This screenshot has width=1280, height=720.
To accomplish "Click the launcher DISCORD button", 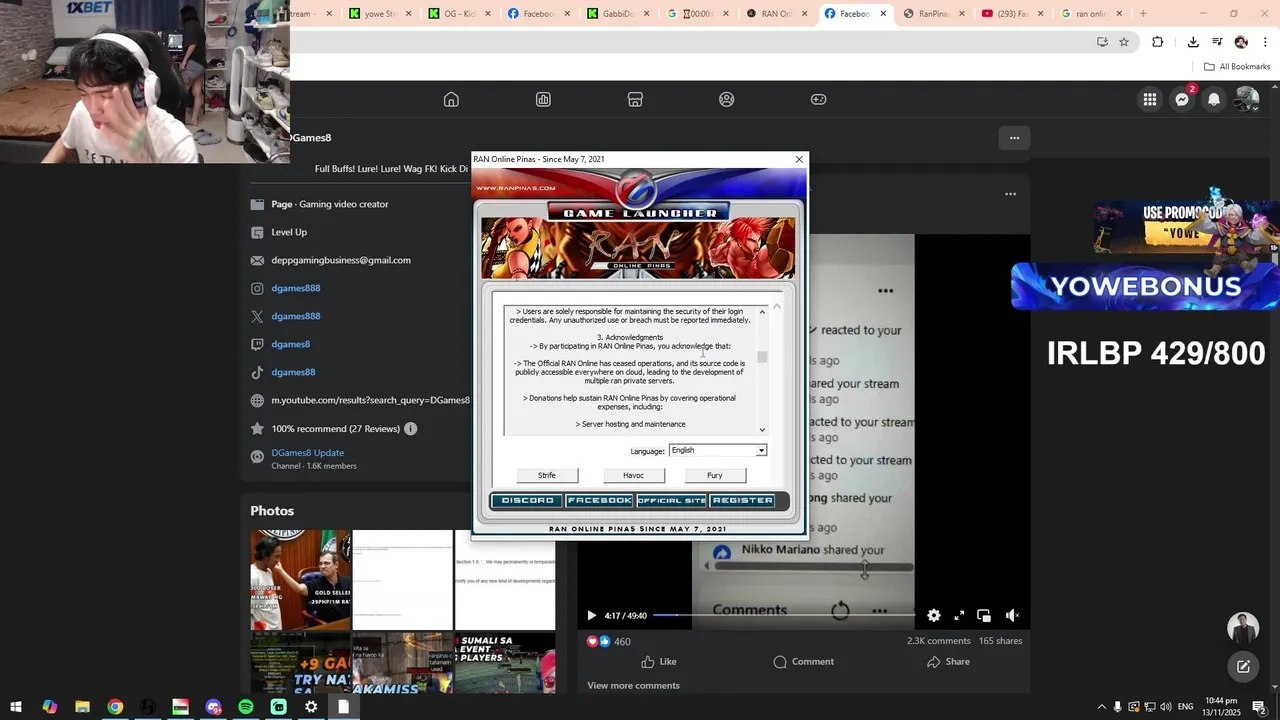I will [527, 500].
